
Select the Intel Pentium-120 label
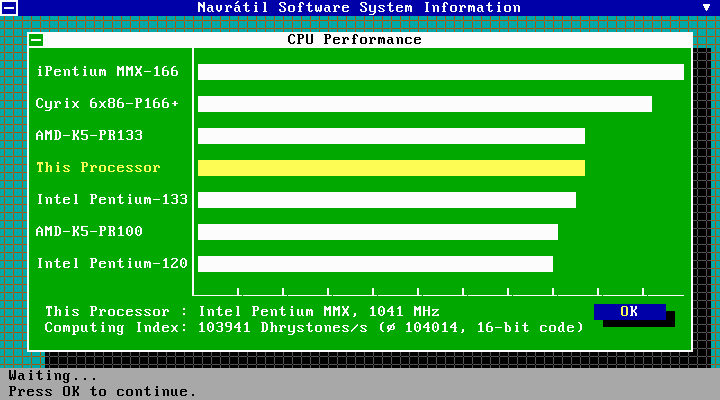point(112,264)
